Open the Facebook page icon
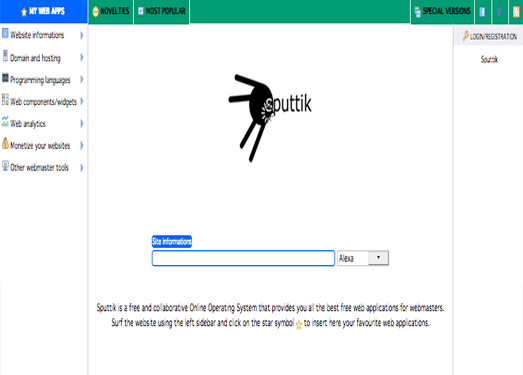 click(482, 12)
